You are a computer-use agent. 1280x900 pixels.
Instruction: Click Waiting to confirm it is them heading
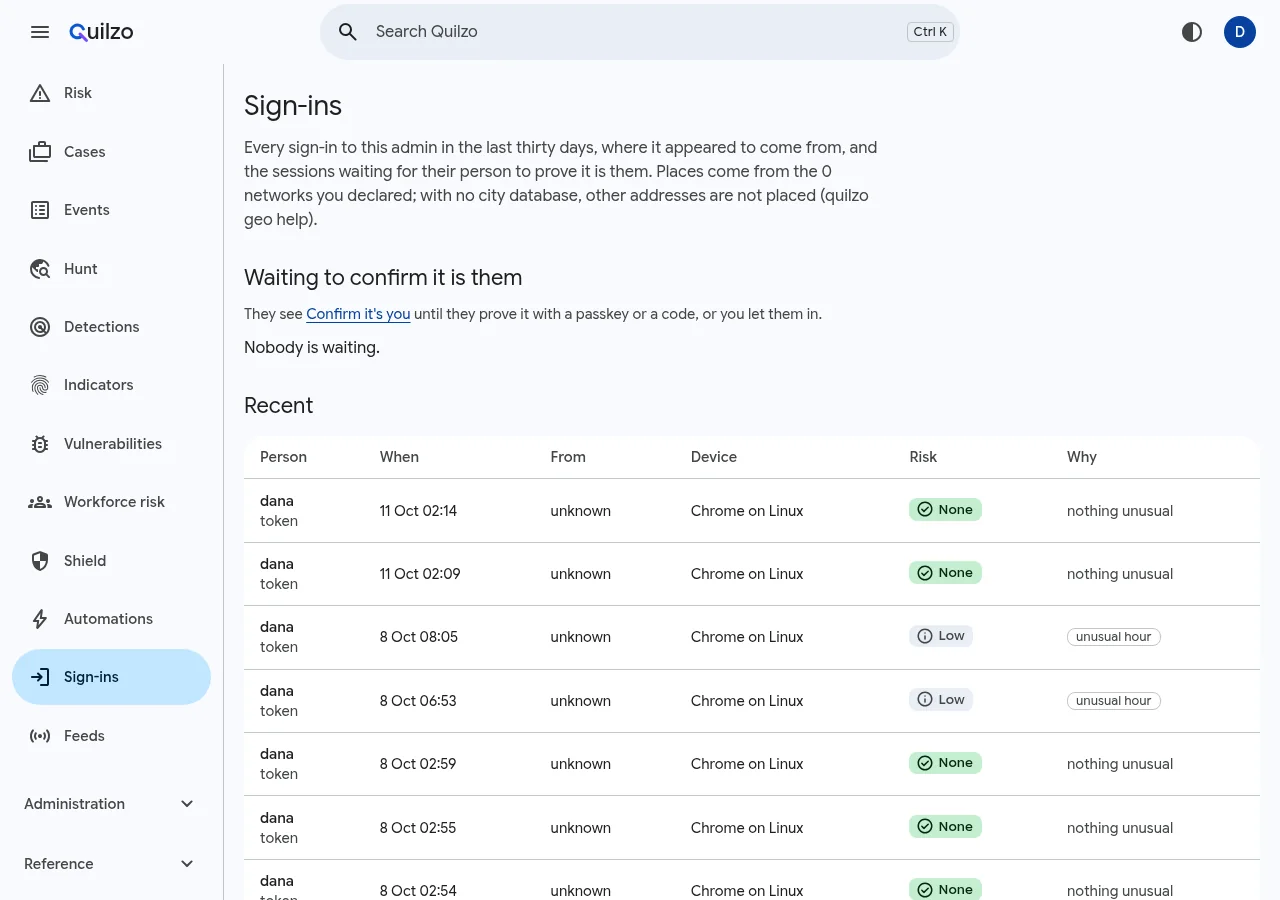coord(383,278)
